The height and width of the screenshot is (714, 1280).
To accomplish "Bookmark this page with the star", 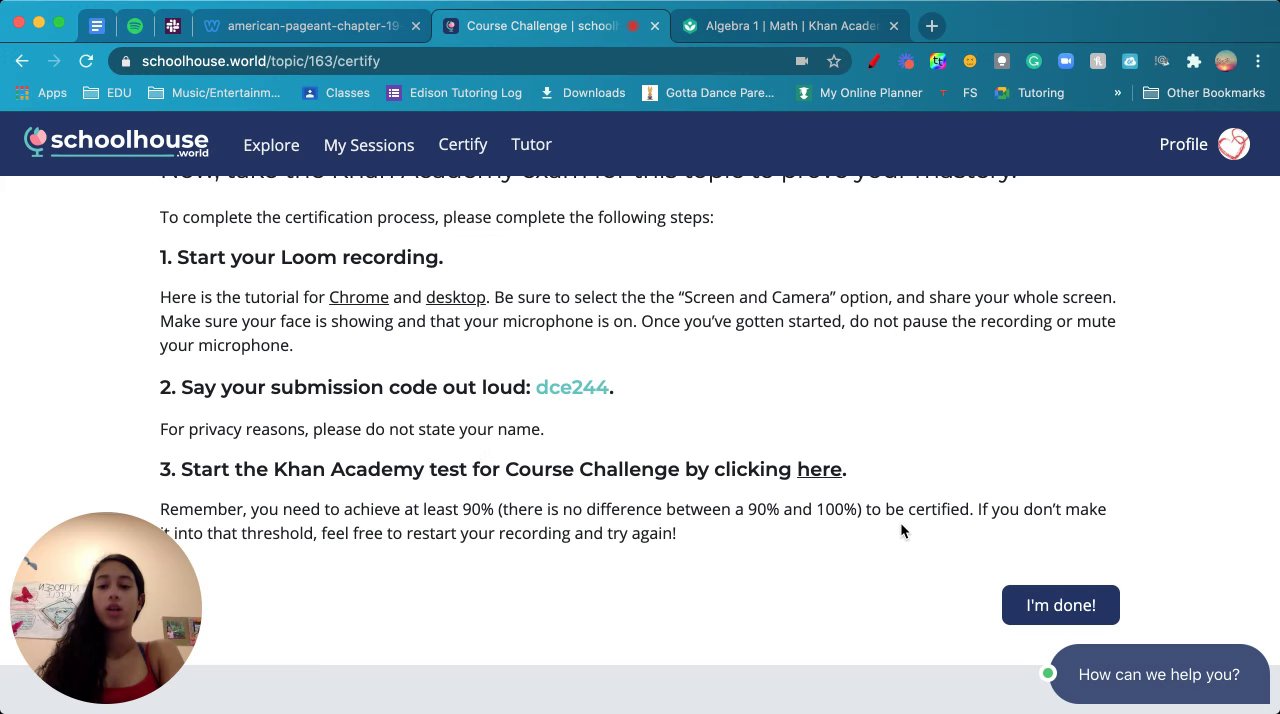I will (x=834, y=61).
